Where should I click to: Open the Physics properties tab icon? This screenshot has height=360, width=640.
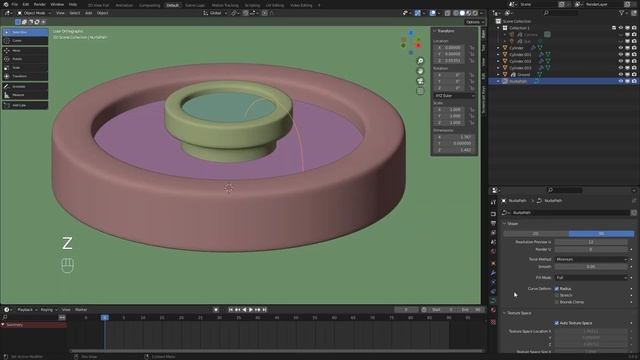(493, 282)
